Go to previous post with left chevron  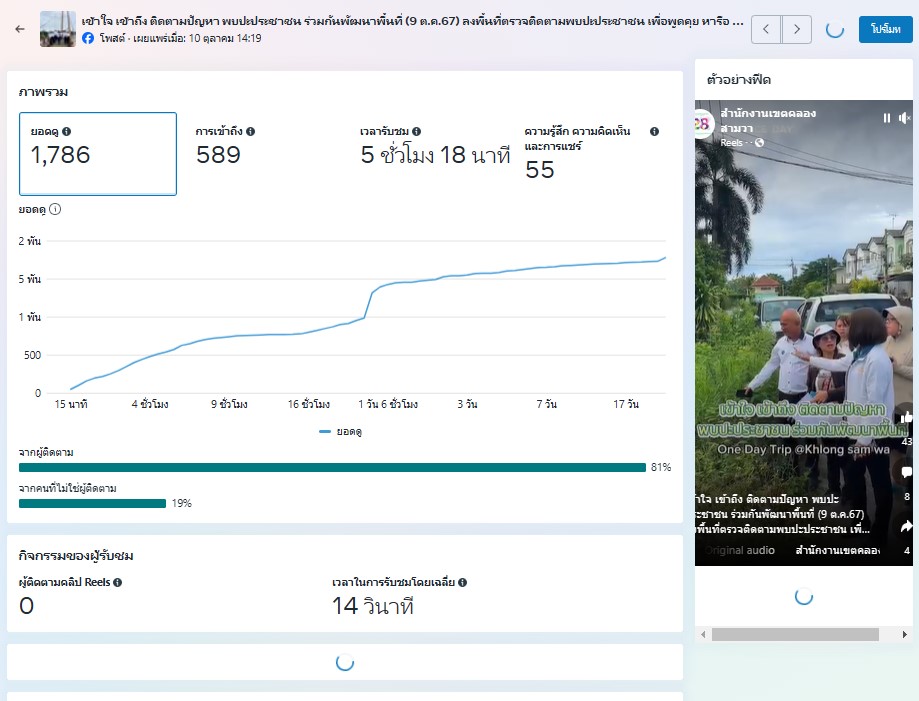[765, 29]
